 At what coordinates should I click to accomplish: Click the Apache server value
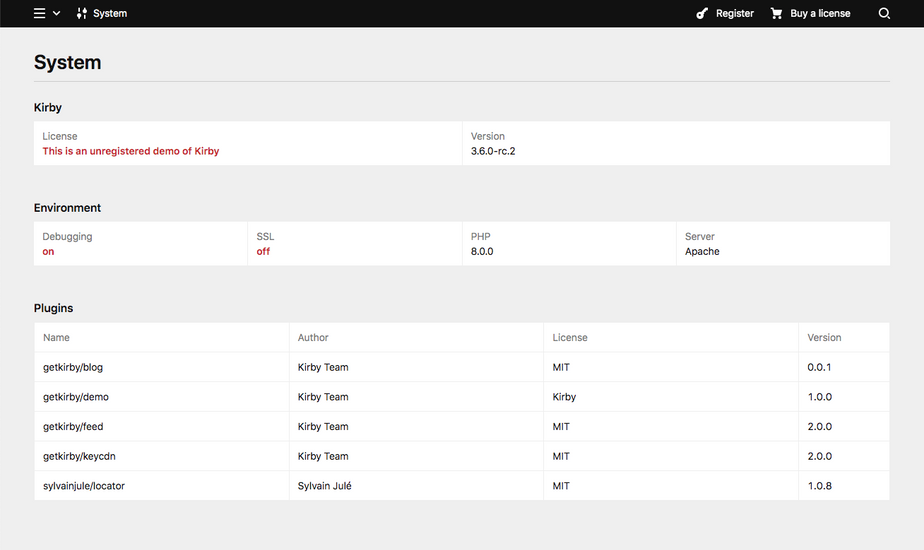click(x=702, y=251)
